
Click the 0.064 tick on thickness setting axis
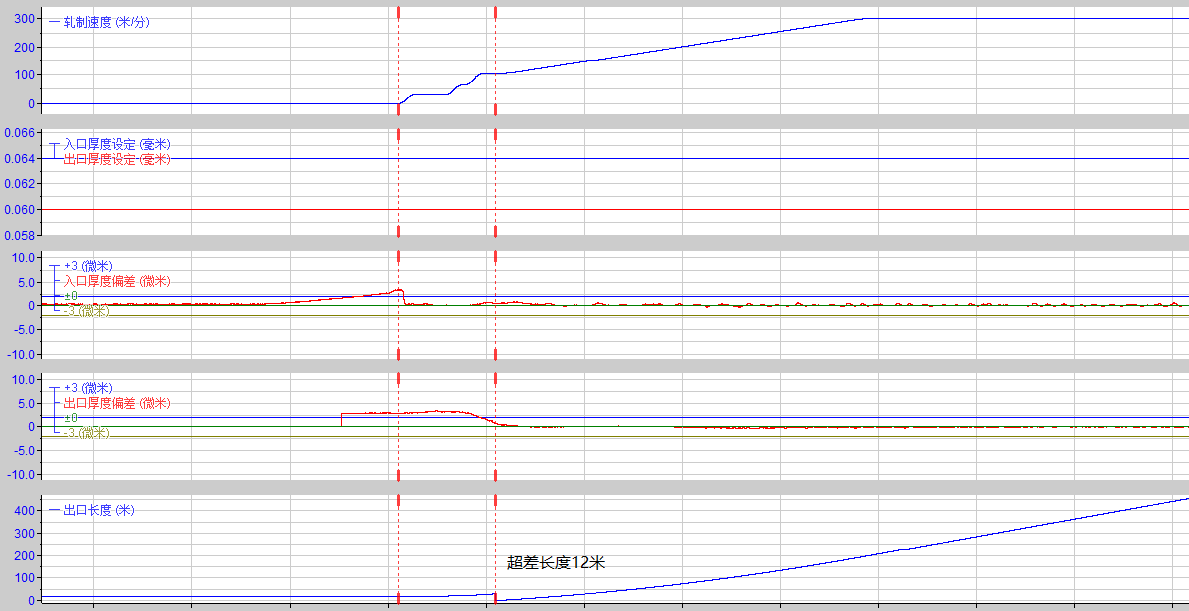(19, 158)
